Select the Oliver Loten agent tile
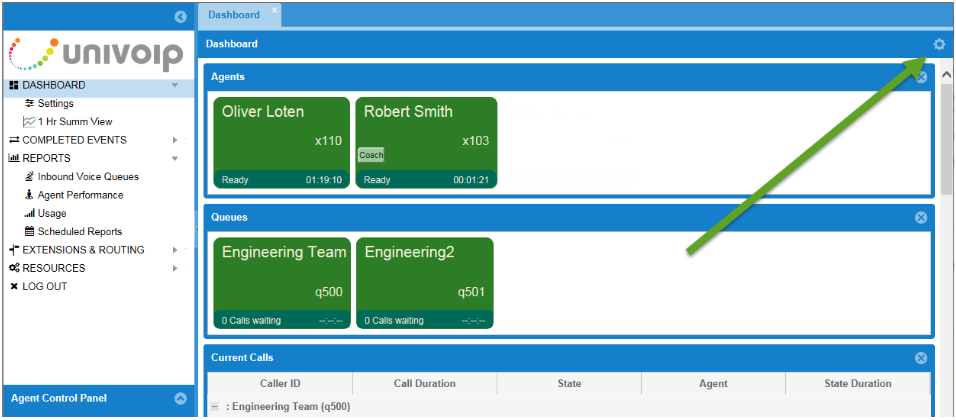956x420 pixels. 282,143
